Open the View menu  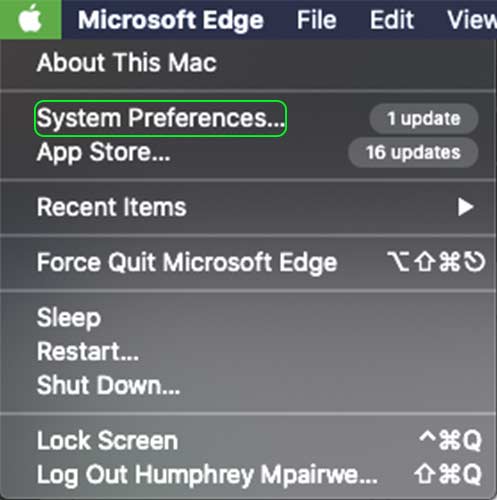472,20
